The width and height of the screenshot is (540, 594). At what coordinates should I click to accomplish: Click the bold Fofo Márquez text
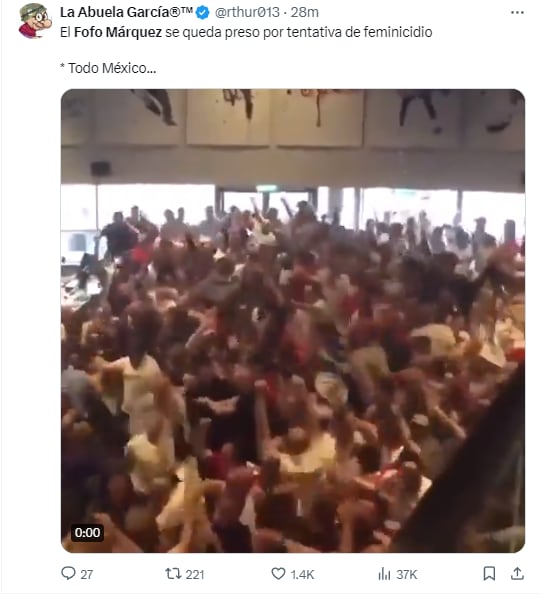[x=118, y=33]
